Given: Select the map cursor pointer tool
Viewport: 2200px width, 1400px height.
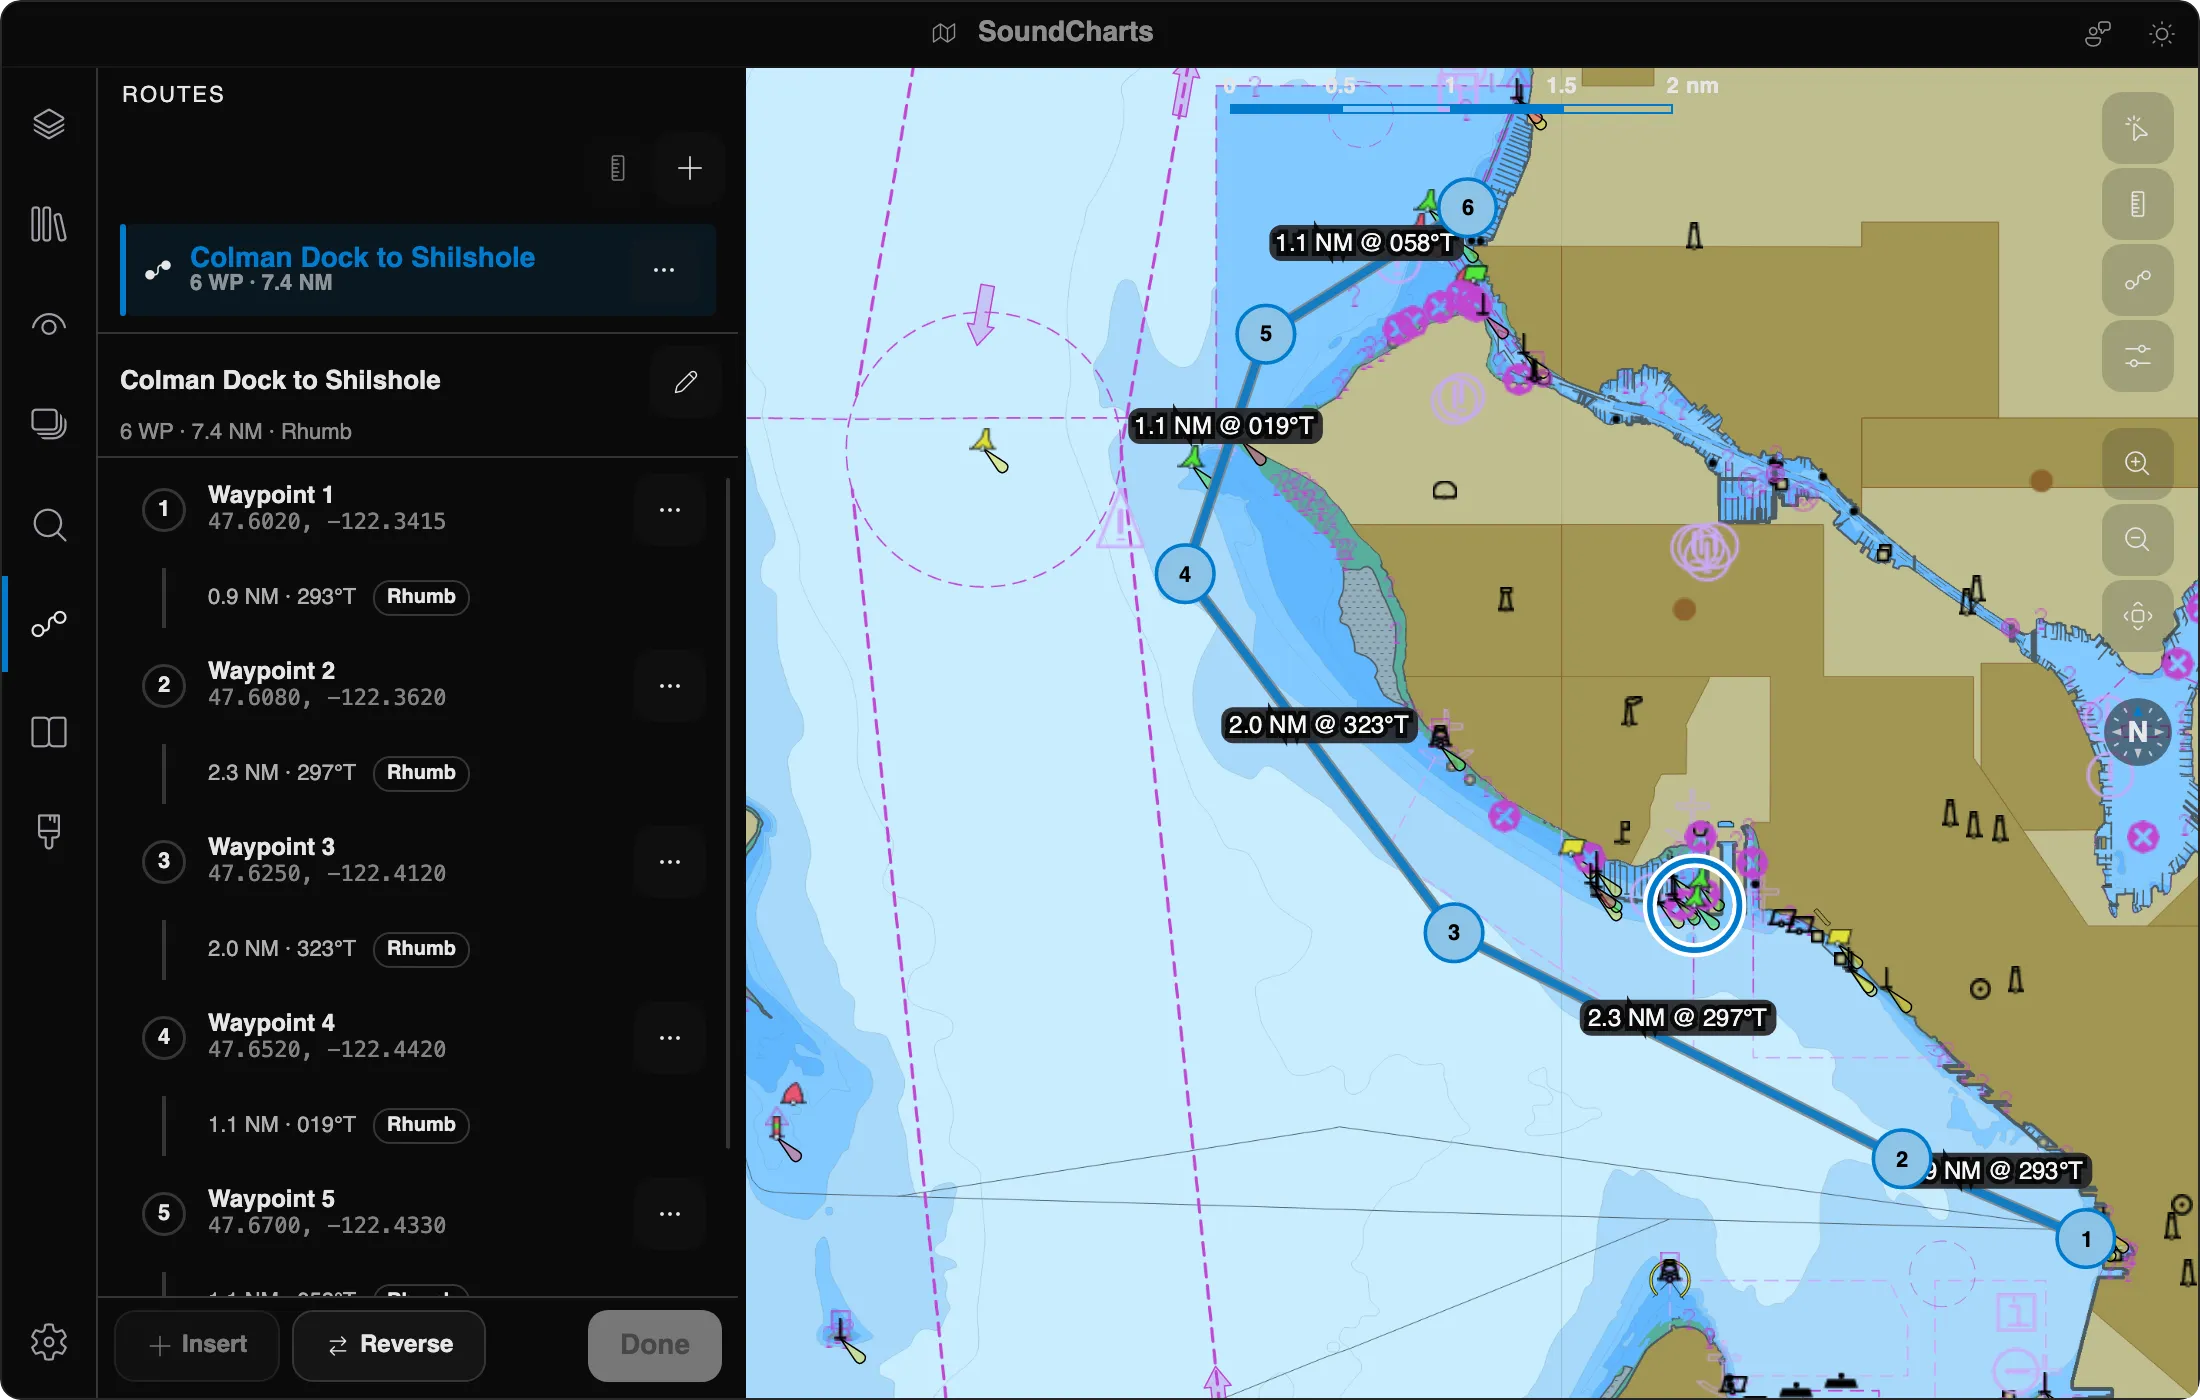Looking at the screenshot, I should [x=2137, y=128].
